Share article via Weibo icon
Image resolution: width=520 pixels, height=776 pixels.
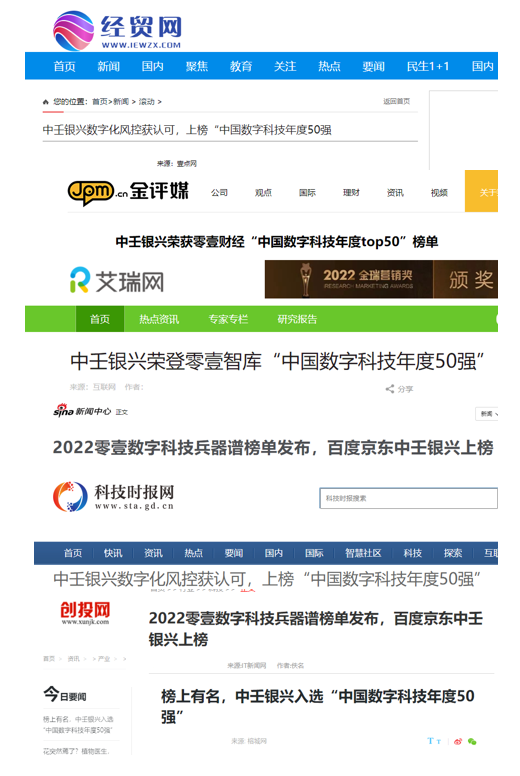pyautogui.click(x=458, y=741)
